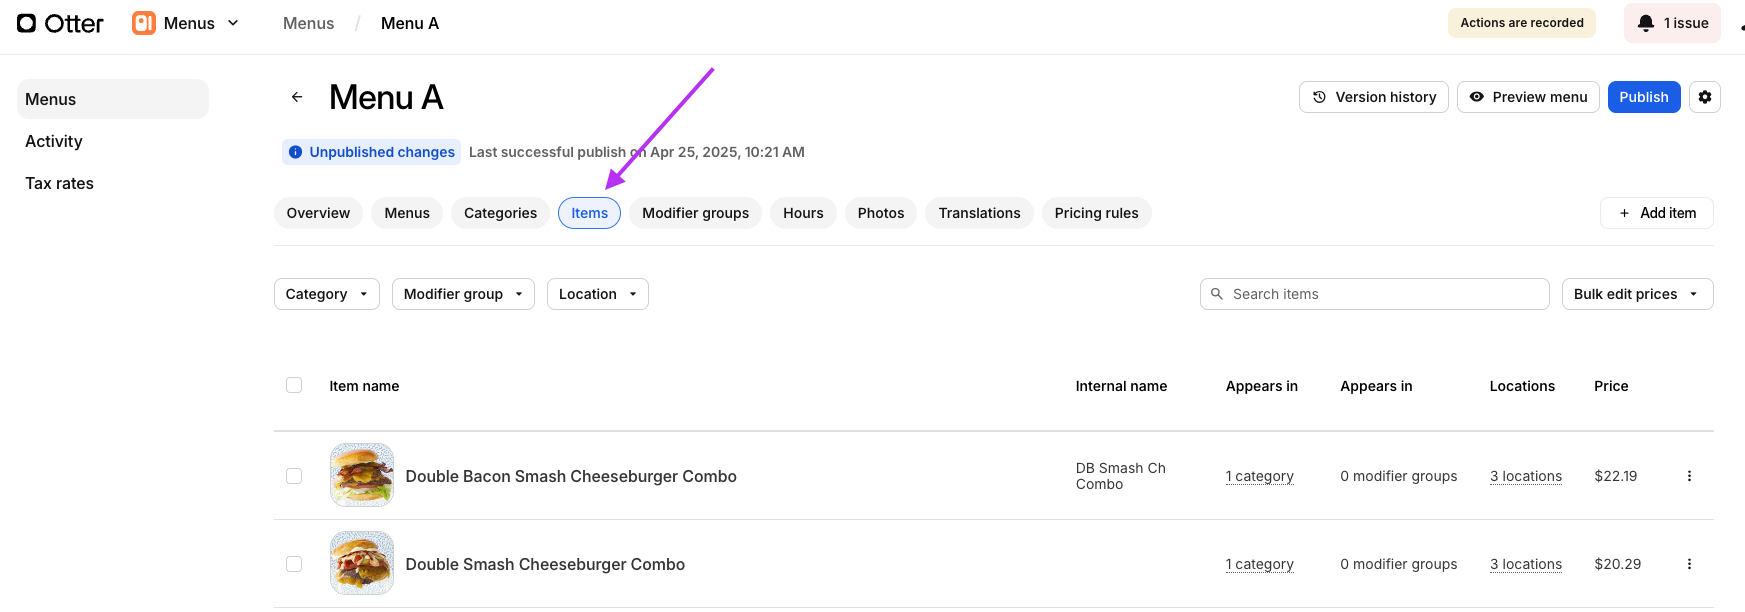The width and height of the screenshot is (1745, 612).
Task: Open the Modifier group filter dropdown
Action: (x=463, y=294)
